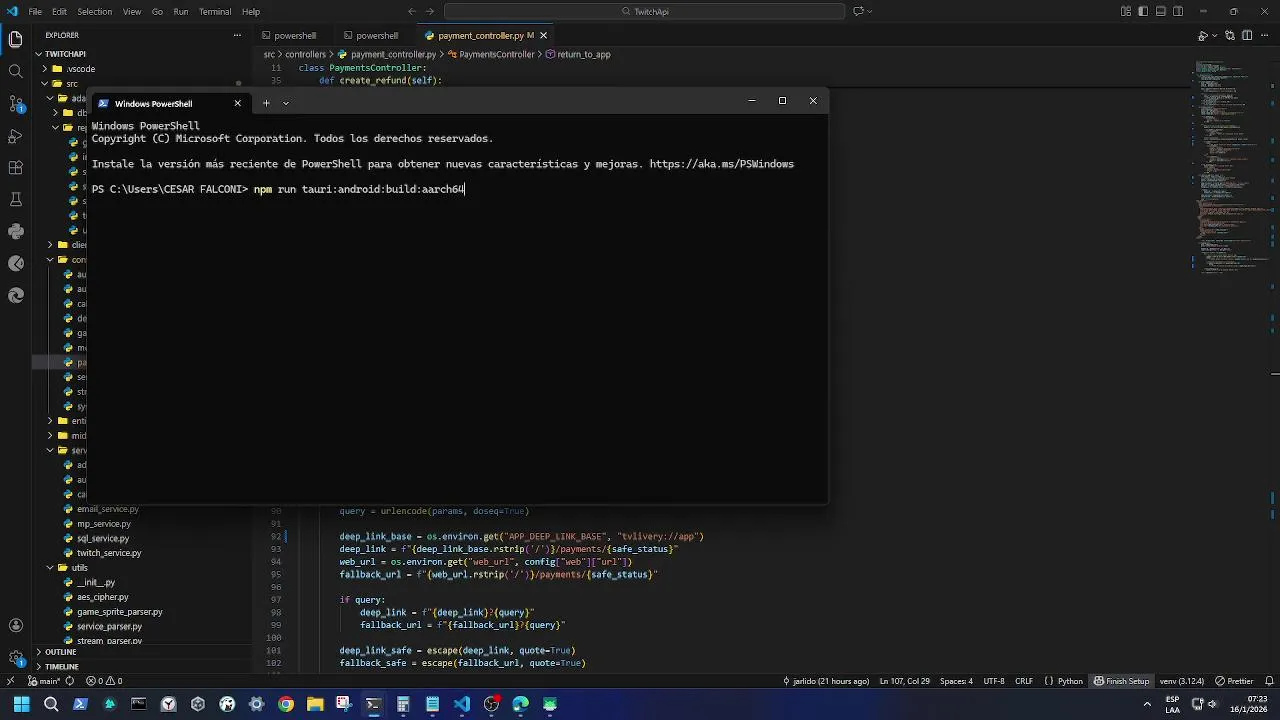Open the Extensions view icon
1280x720 pixels.
pyautogui.click(x=15, y=167)
